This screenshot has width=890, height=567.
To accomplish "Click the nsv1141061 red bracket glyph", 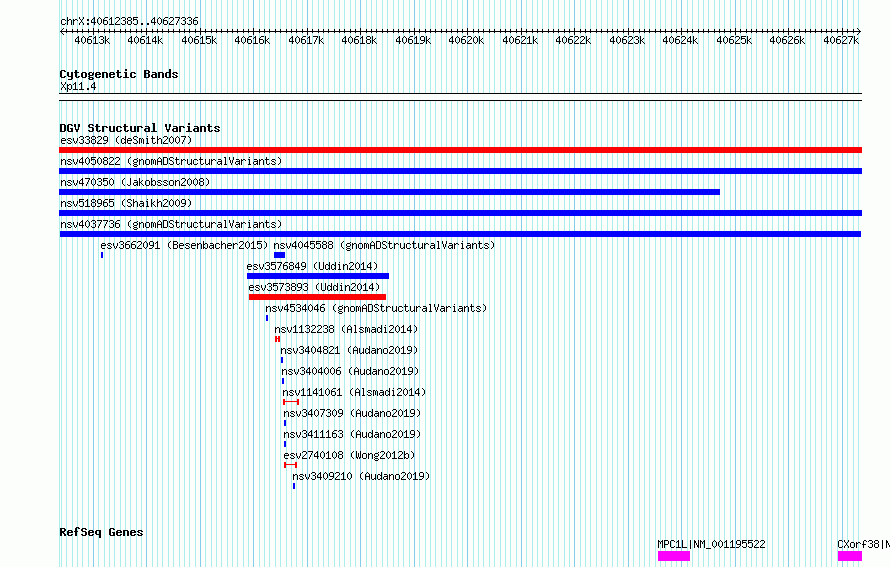I will [x=291, y=402].
